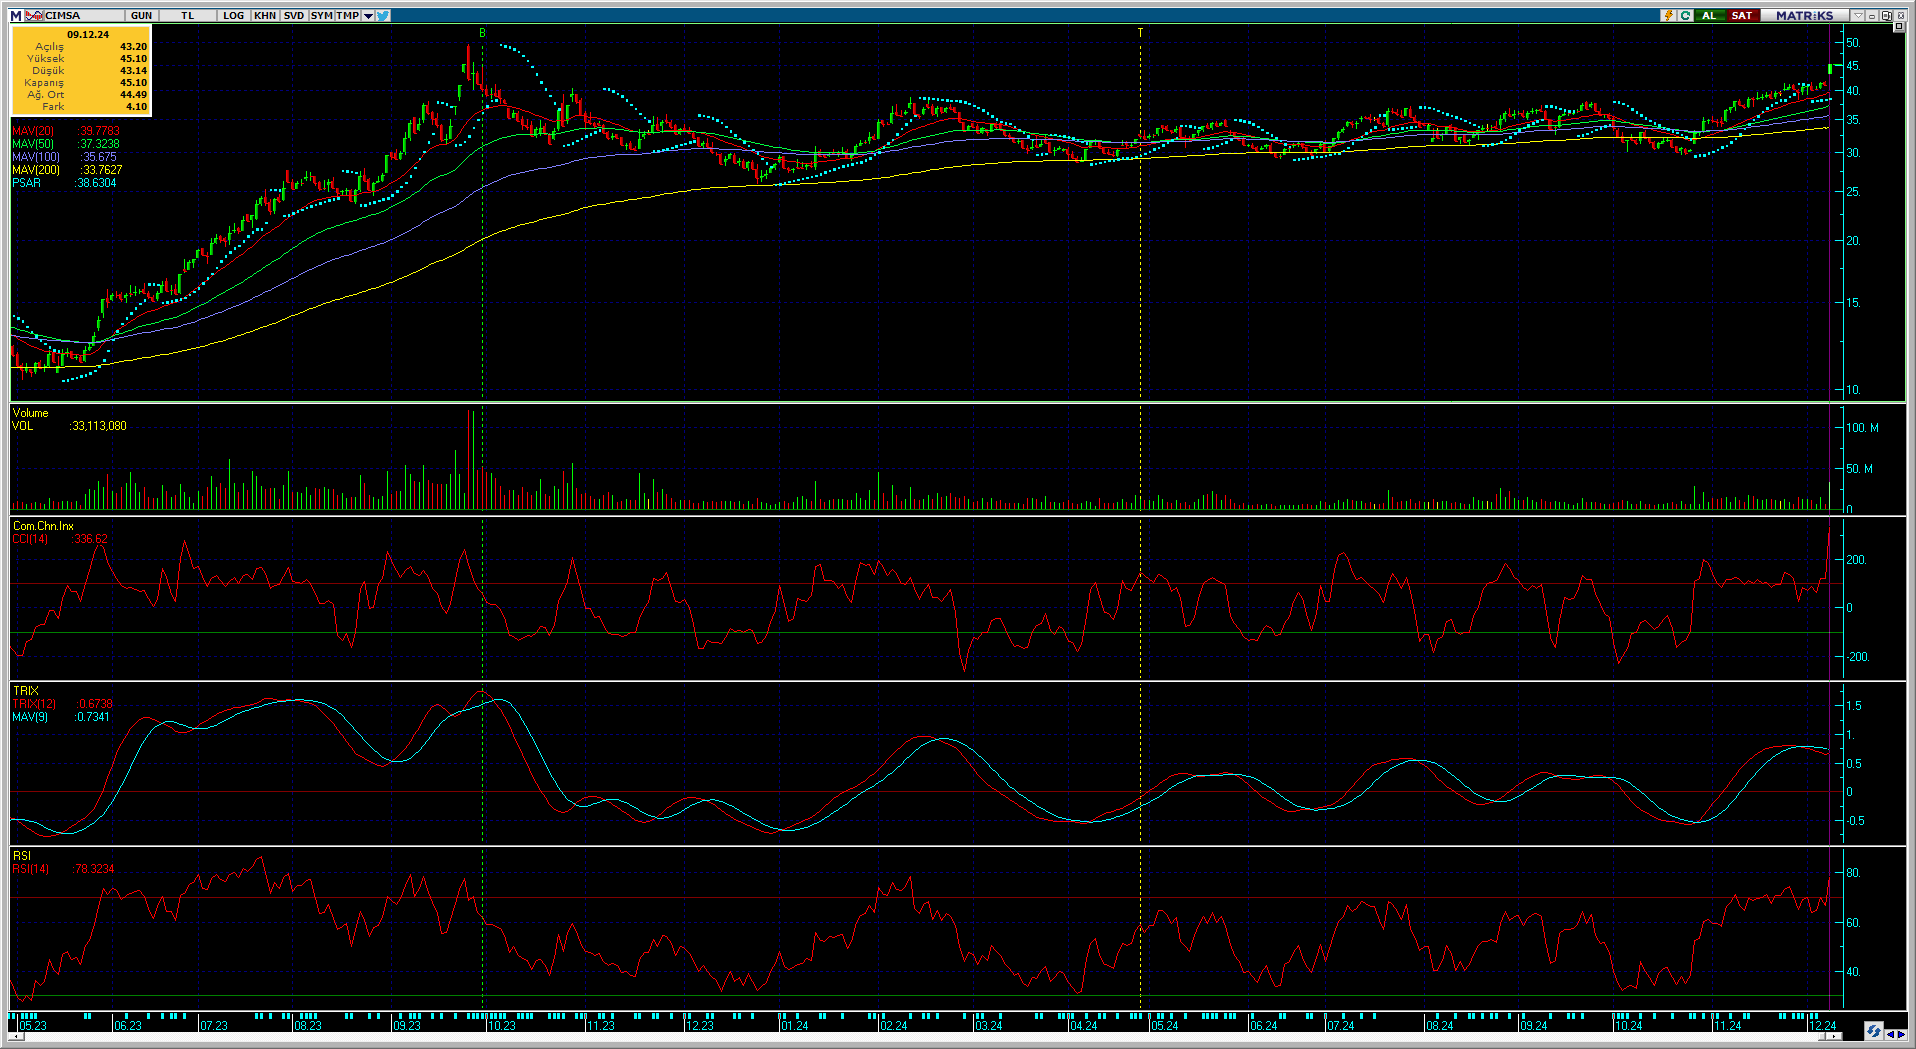The height and width of the screenshot is (1049, 1916).
Task: Click the T marker above the chart
Action: 1140,33
